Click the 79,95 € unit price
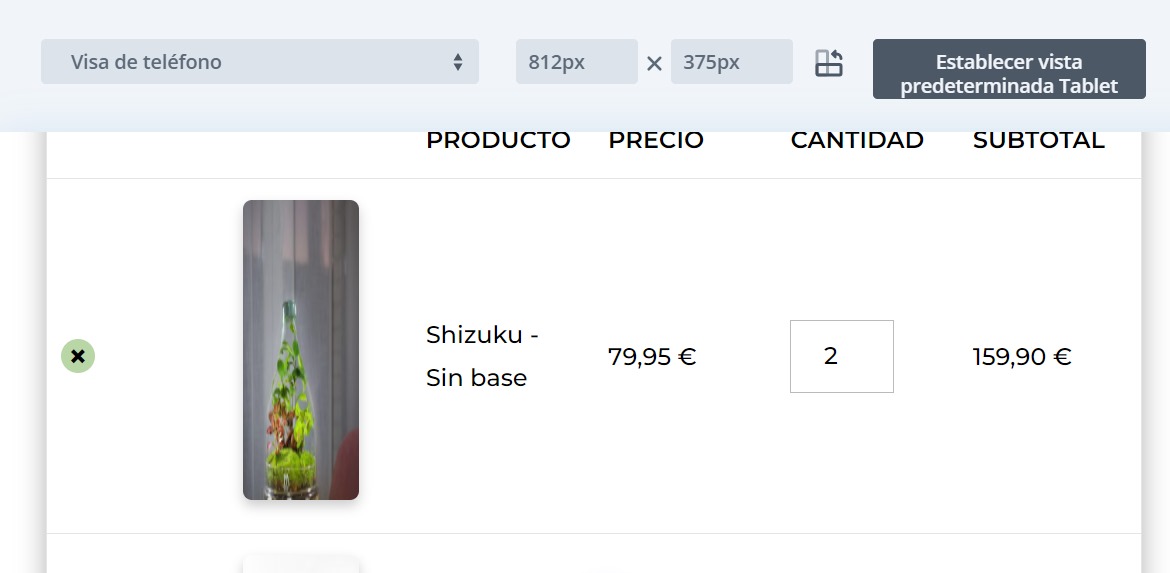 click(x=651, y=357)
